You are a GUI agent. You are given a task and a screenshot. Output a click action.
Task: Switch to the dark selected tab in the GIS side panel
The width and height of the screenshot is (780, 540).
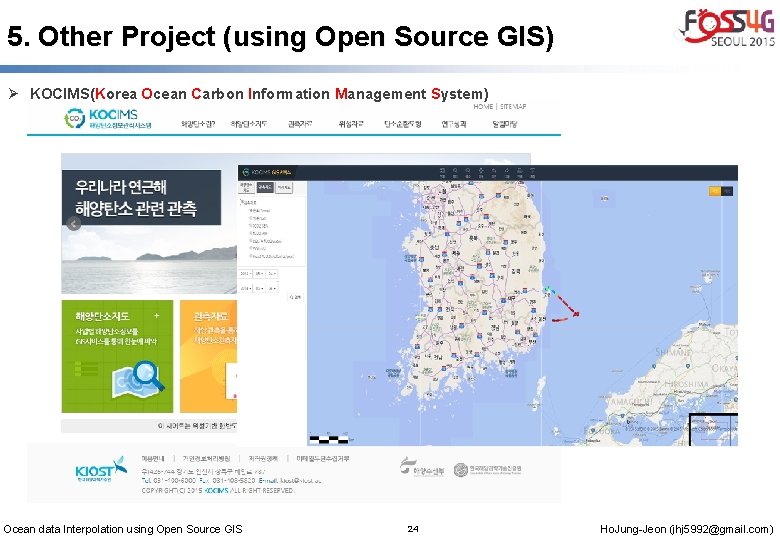click(265, 187)
